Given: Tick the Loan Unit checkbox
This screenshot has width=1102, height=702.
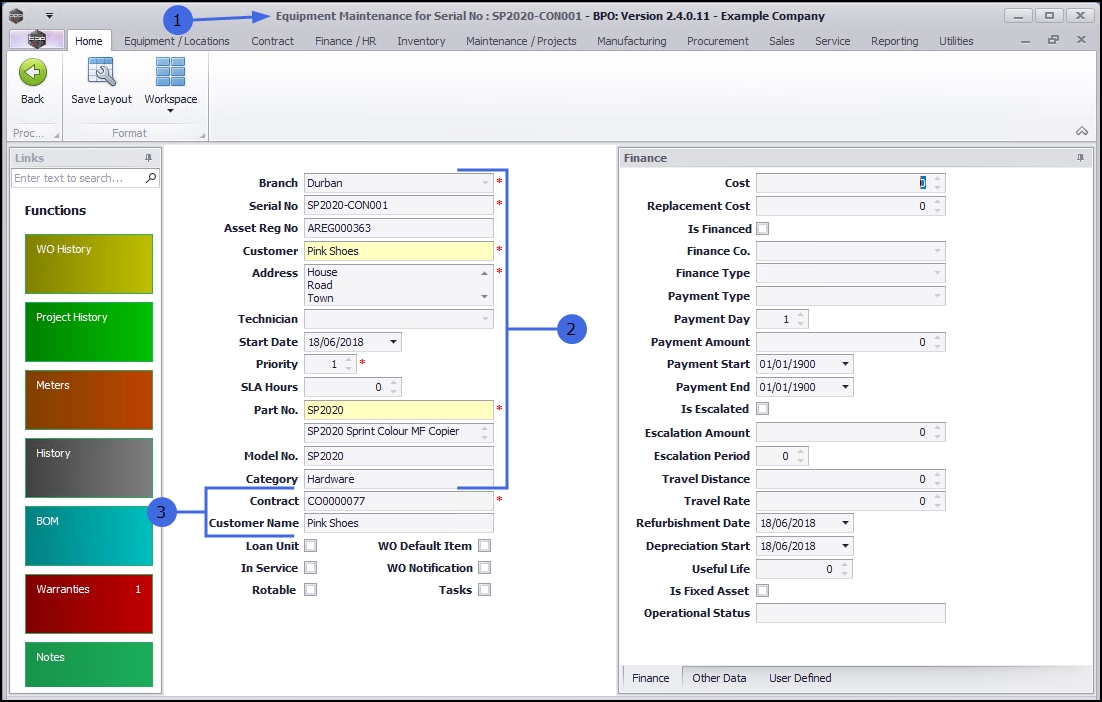Looking at the screenshot, I should point(311,546).
